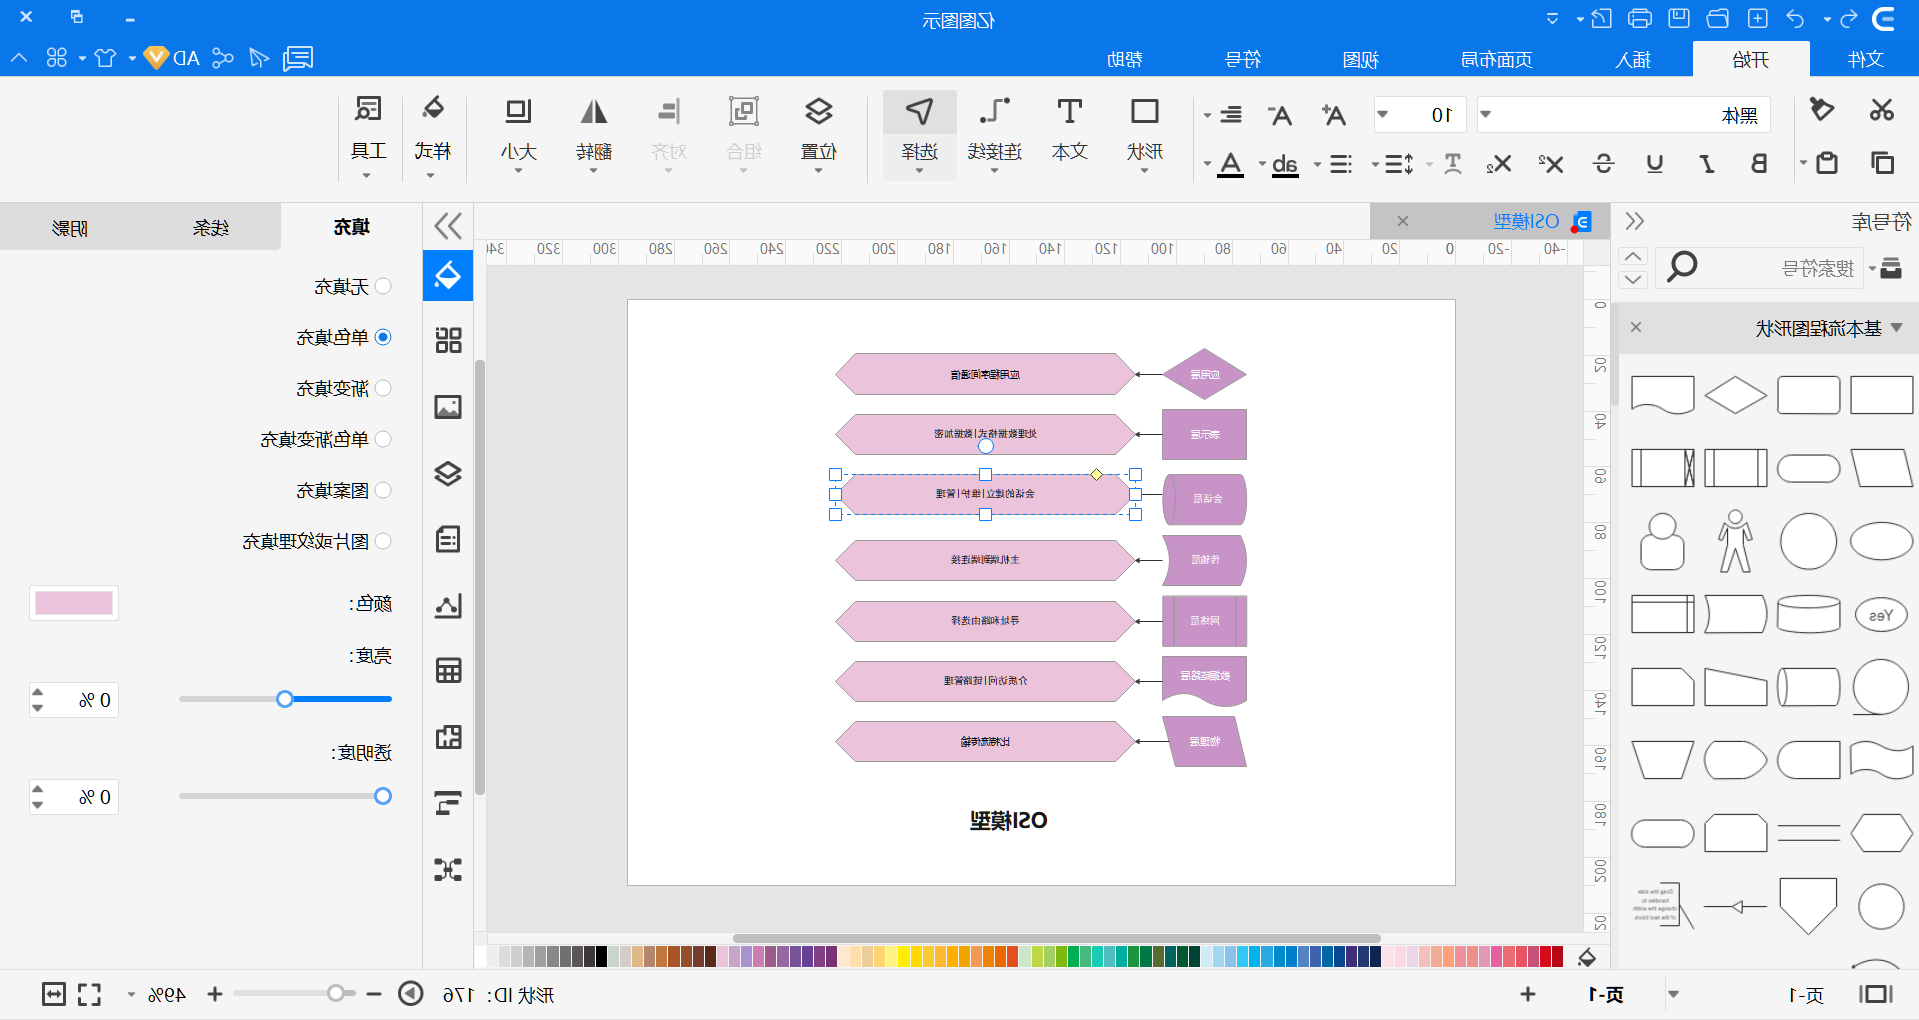Switch to the View (视图) ribbon tab
This screenshot has height=1020, width=1919.
pos(1361,59)
